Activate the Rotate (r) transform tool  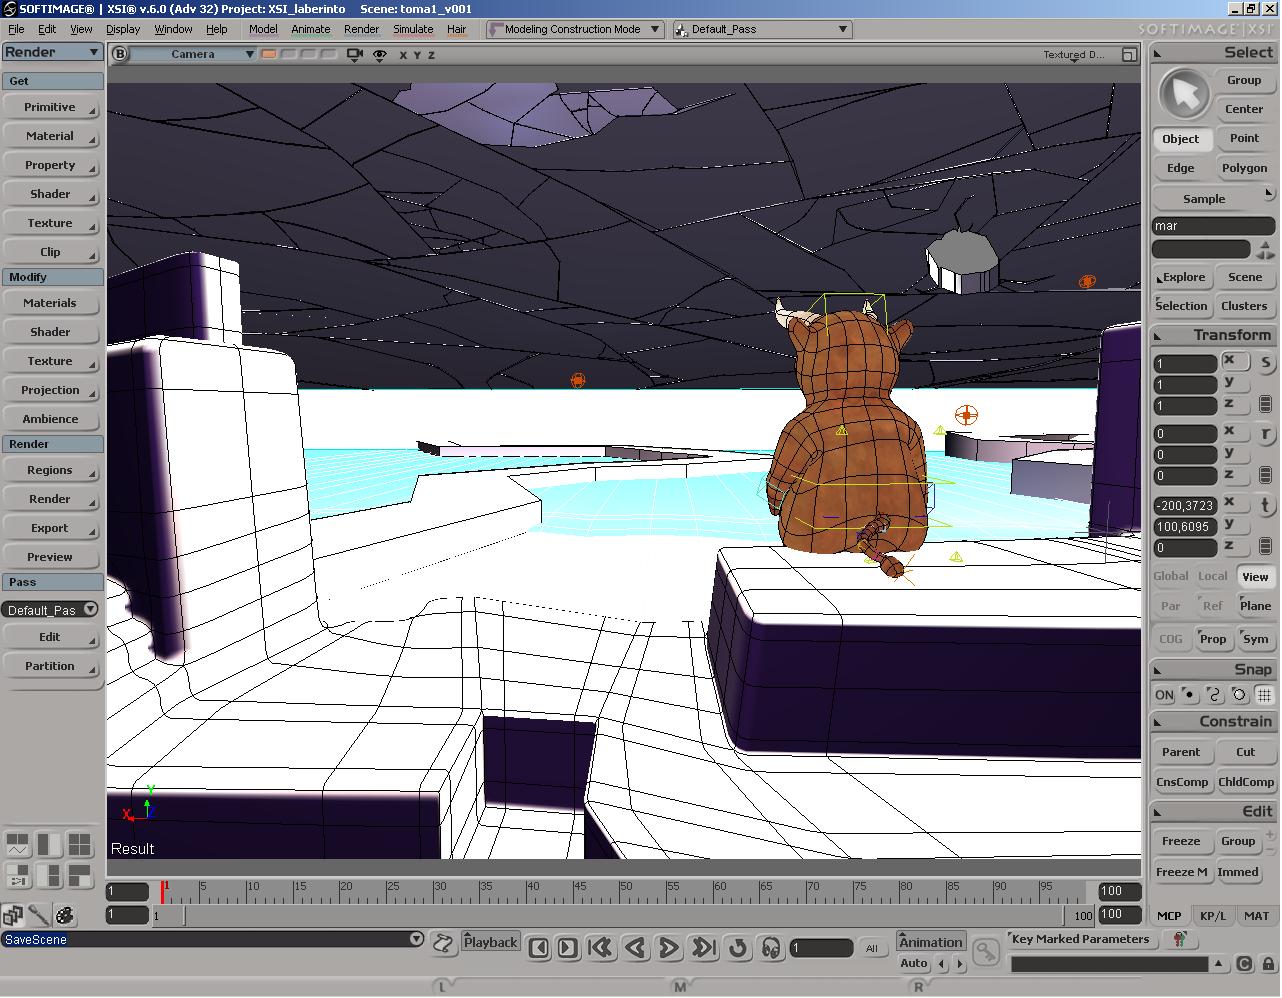coord(1265,434)
